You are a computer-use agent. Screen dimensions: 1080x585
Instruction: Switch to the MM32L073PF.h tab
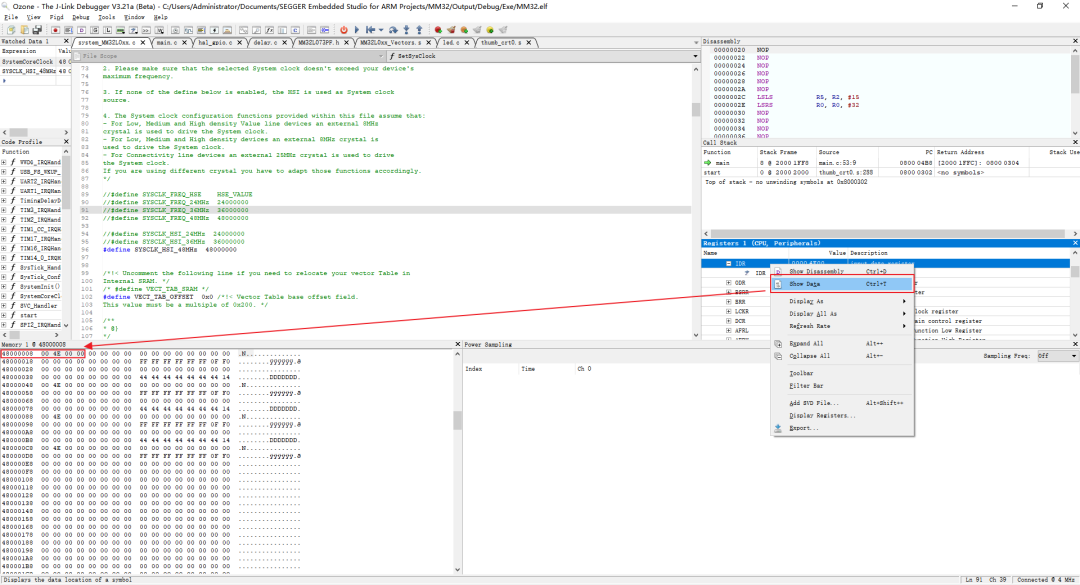(x=318, y=43)
